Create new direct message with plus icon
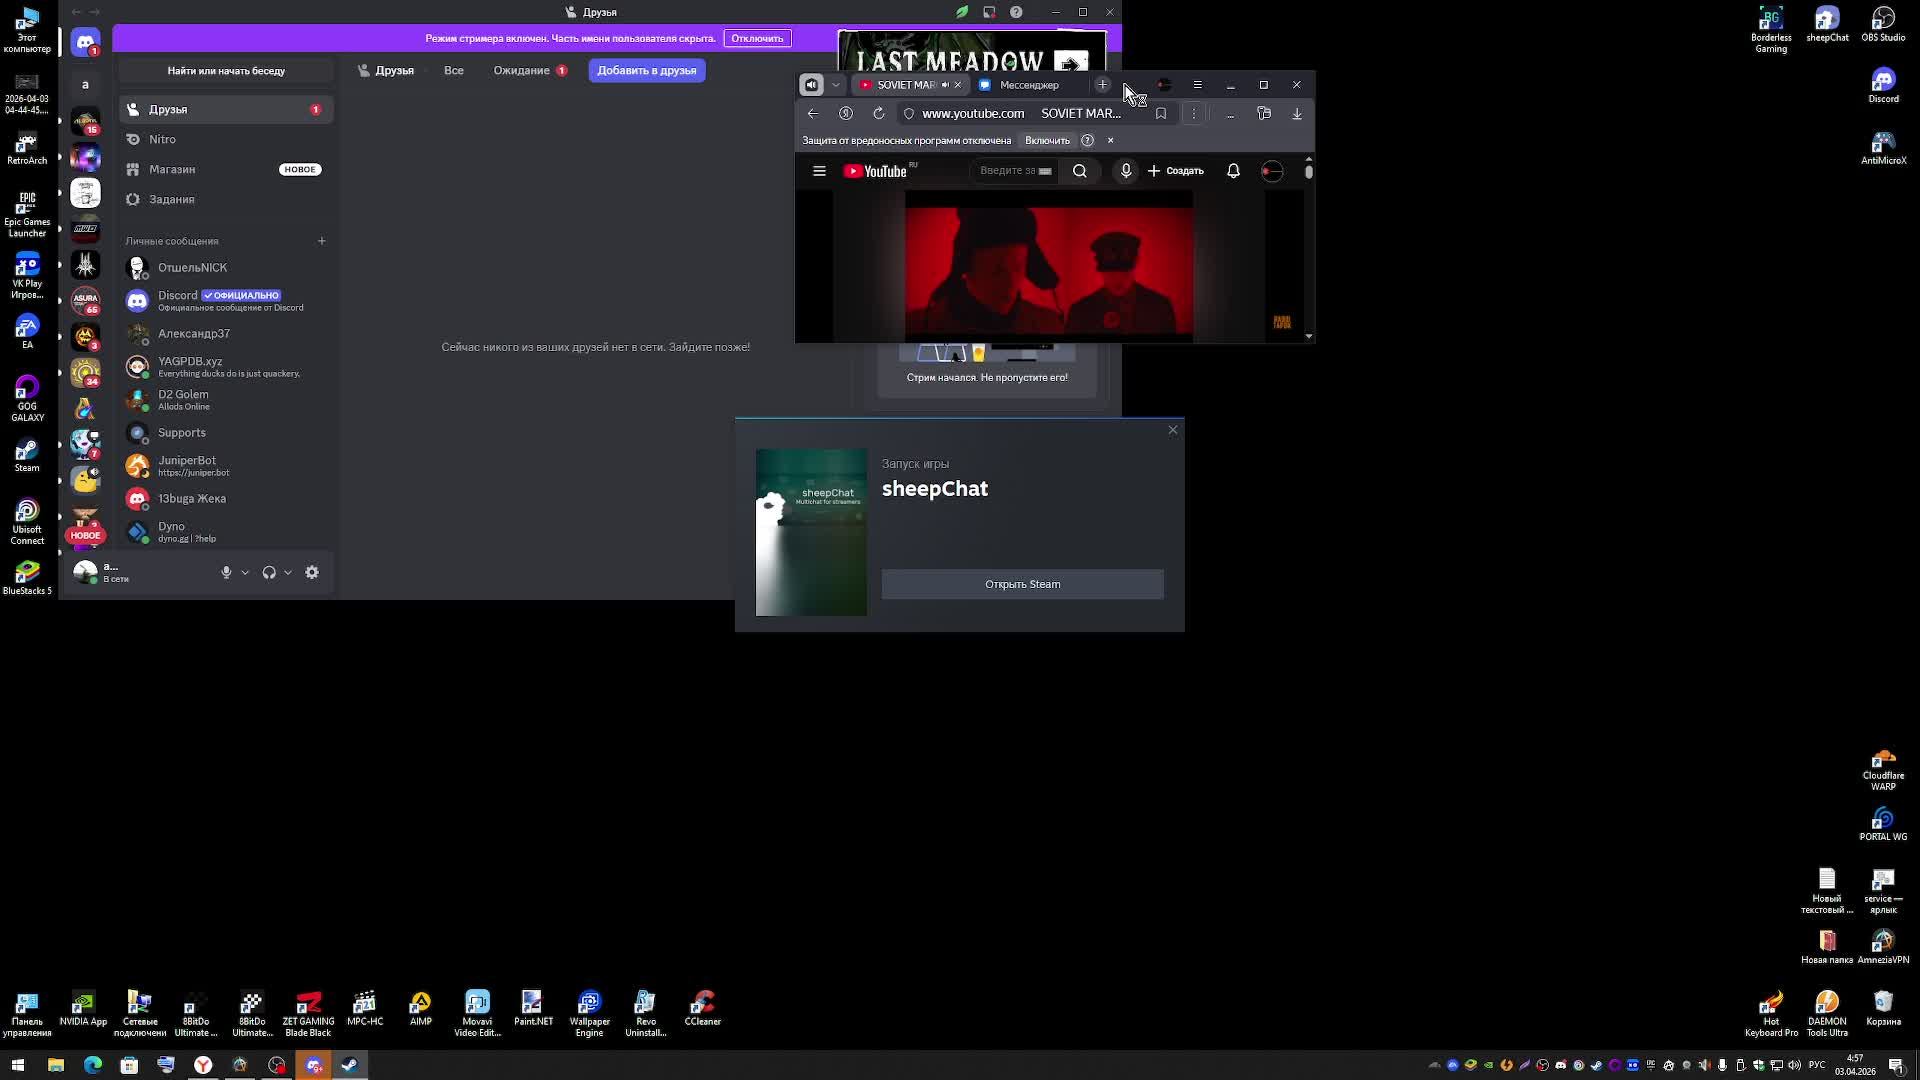Image resolution: width=1920 pixels, height=1080 pixels. [321, 241]
